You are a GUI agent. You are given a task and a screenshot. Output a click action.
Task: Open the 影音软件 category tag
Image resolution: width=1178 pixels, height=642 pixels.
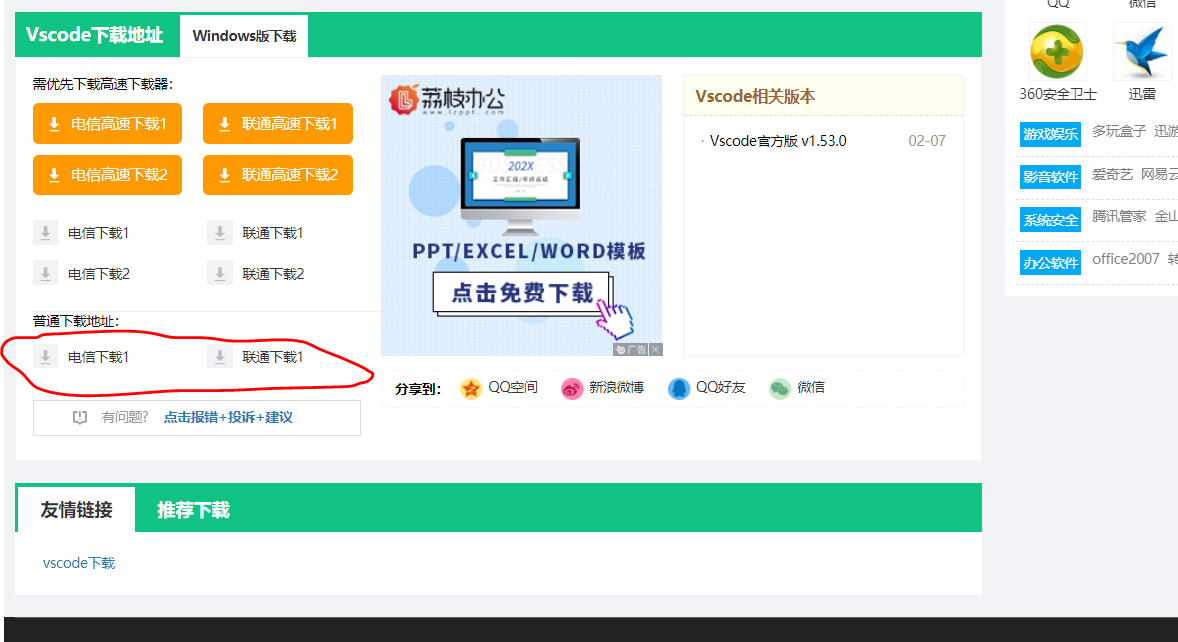point(1050,177)
